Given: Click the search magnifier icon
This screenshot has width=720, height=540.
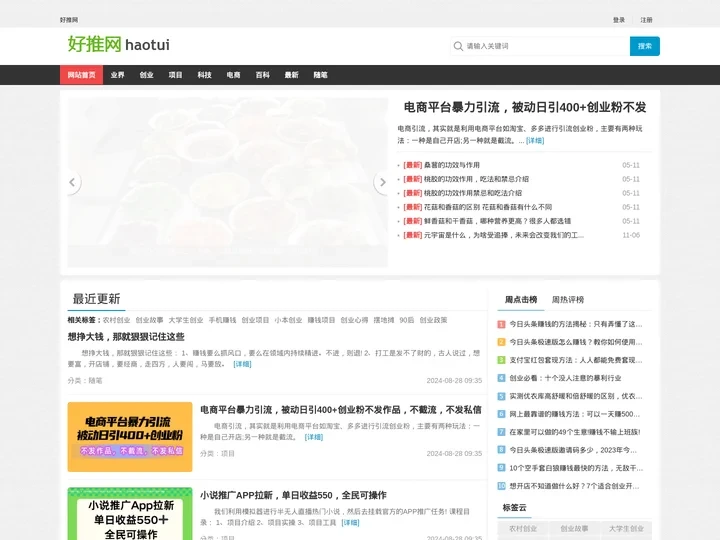Looking at the screenshot, I should point(458,46).
